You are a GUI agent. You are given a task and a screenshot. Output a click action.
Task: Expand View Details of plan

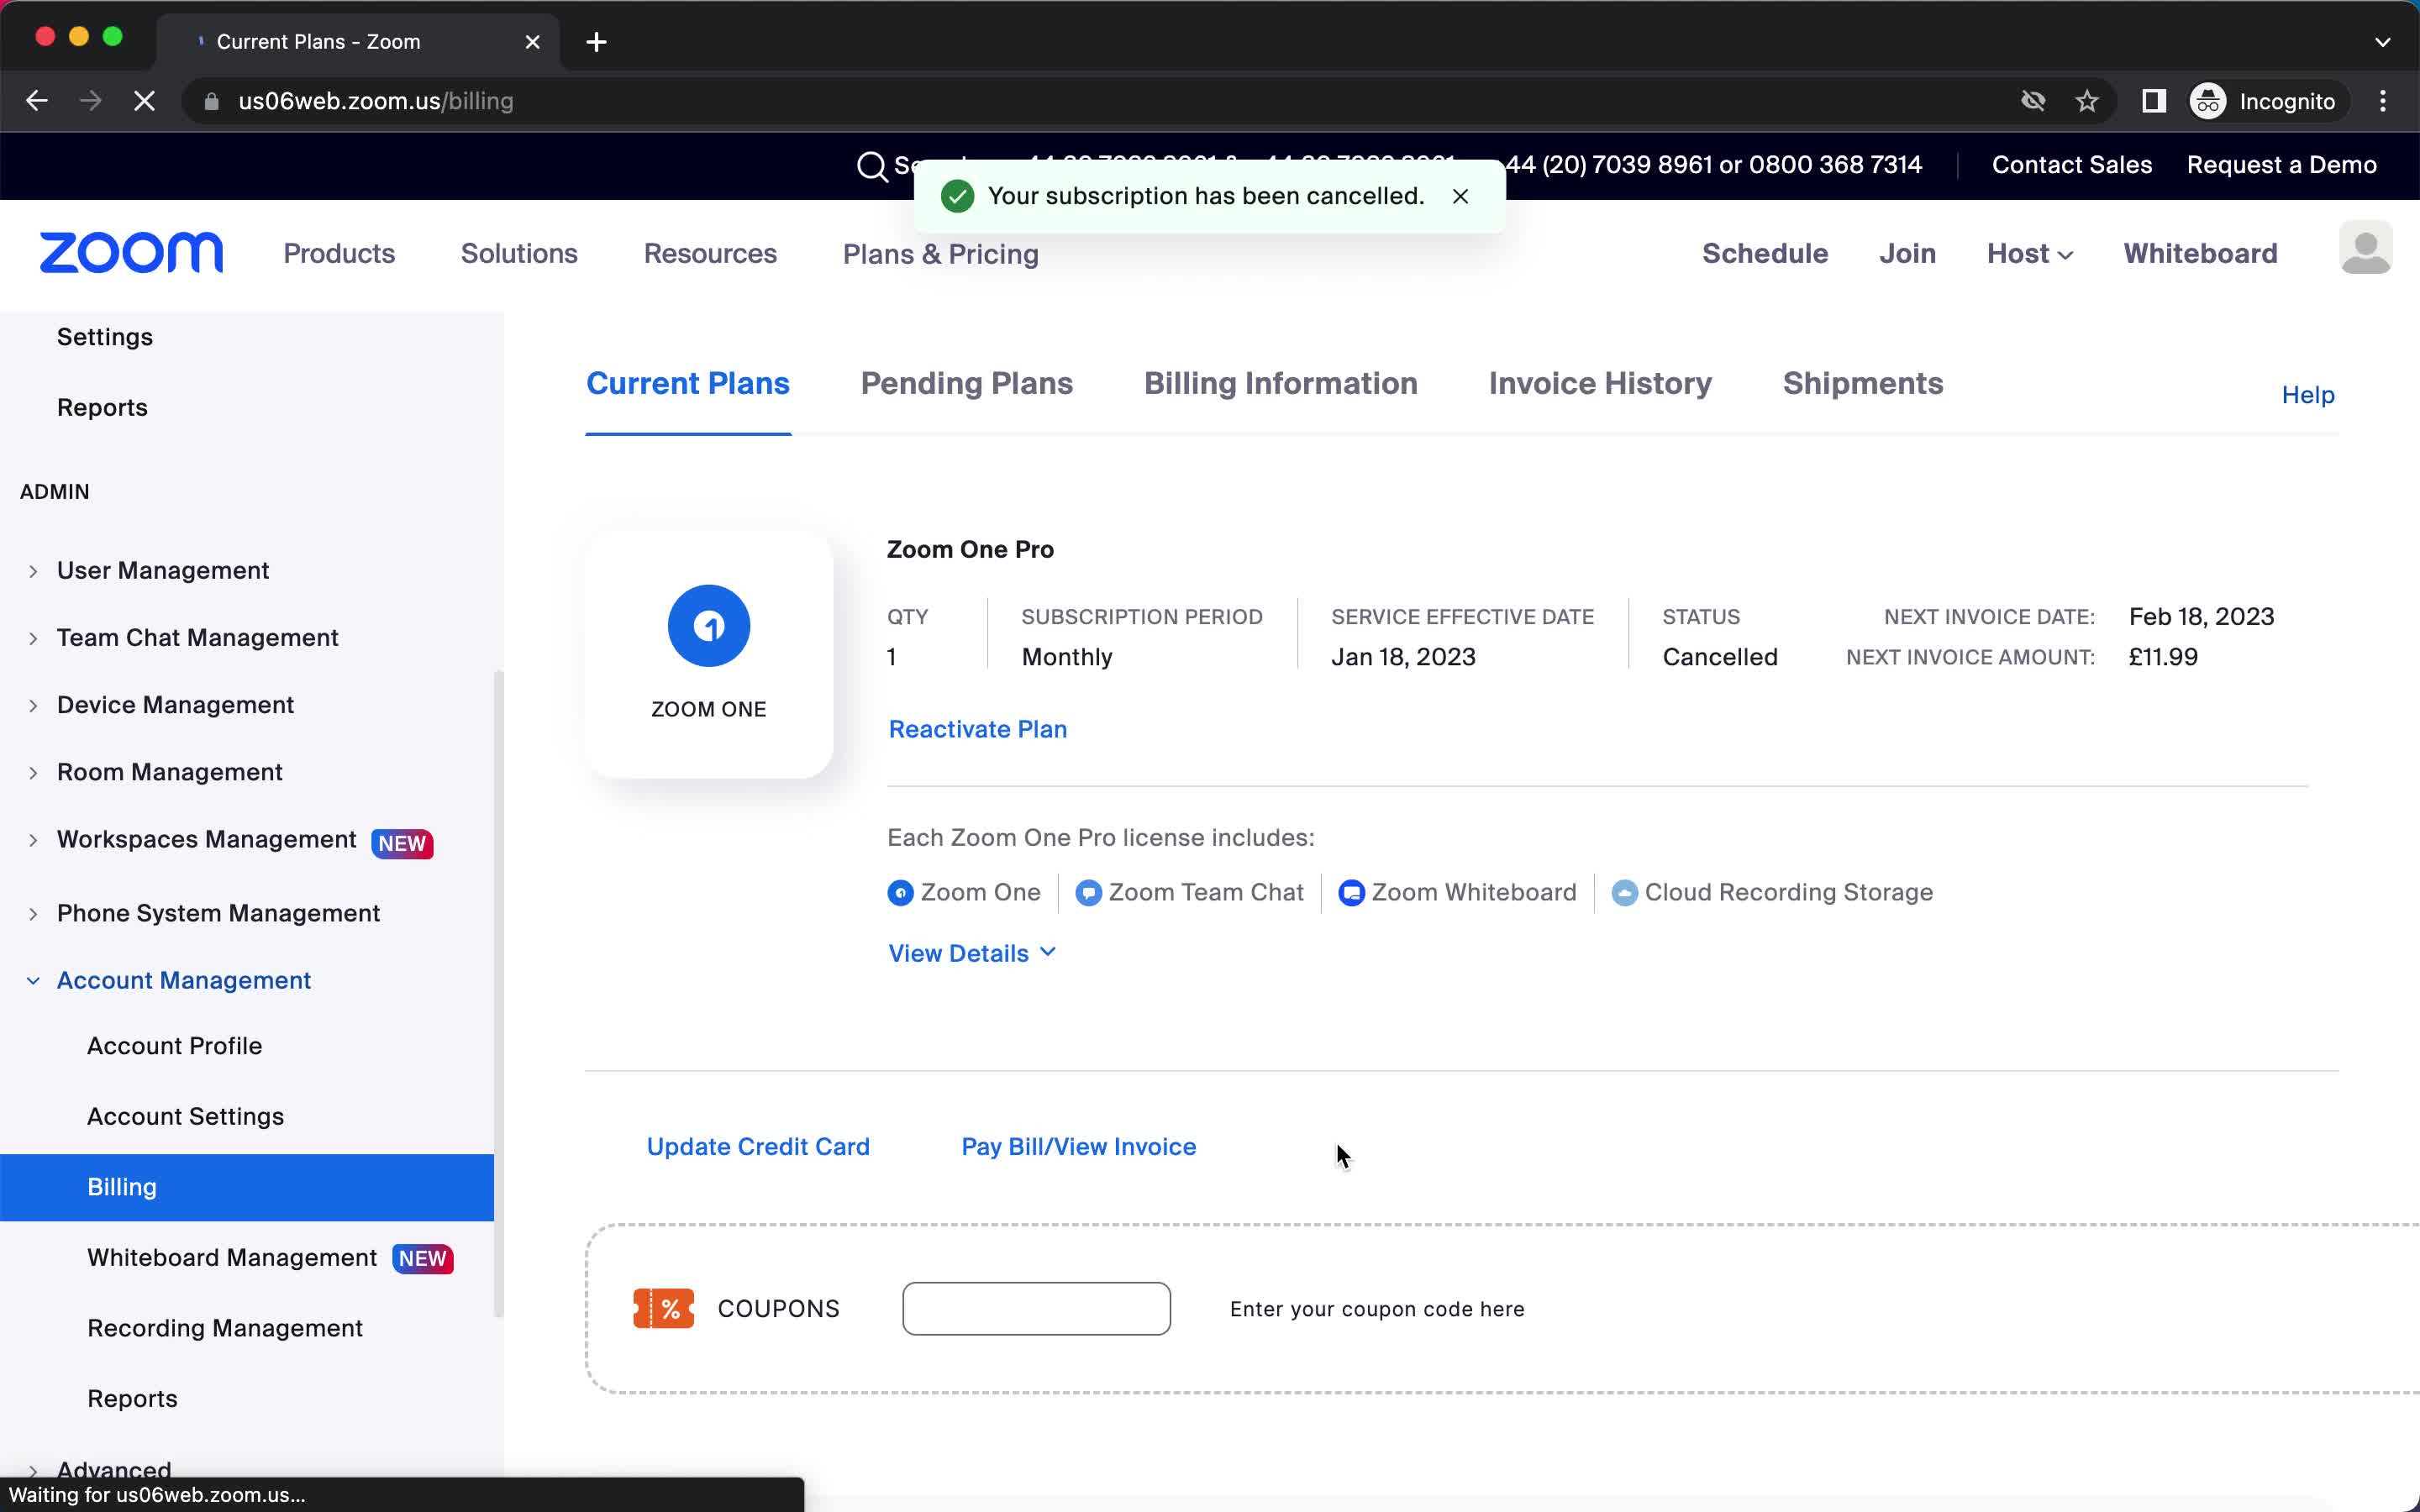(x=971, y=953)
